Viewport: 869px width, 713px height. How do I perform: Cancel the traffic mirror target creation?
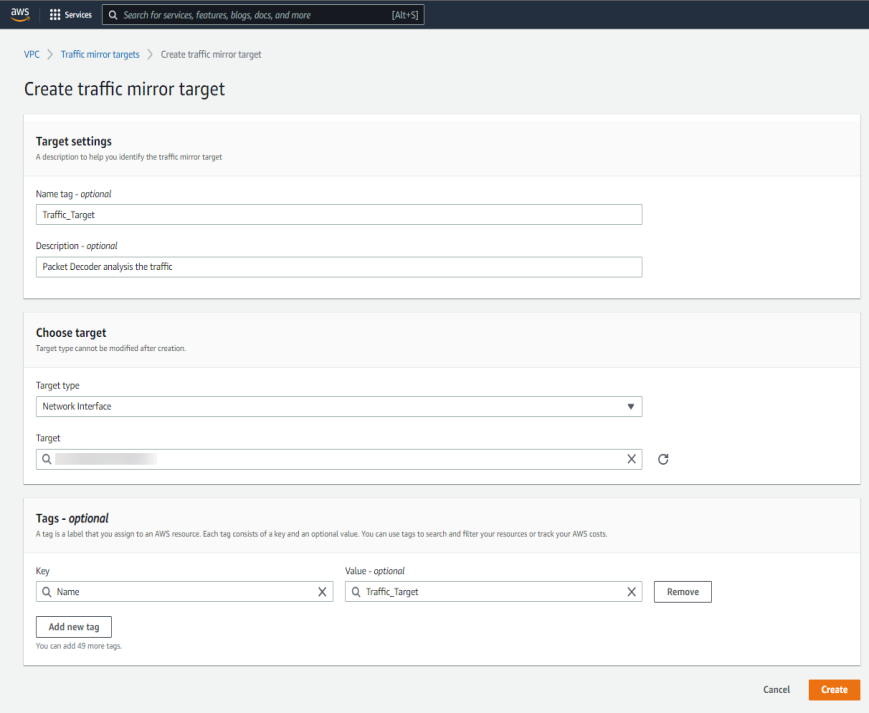(x=776, y=690)
